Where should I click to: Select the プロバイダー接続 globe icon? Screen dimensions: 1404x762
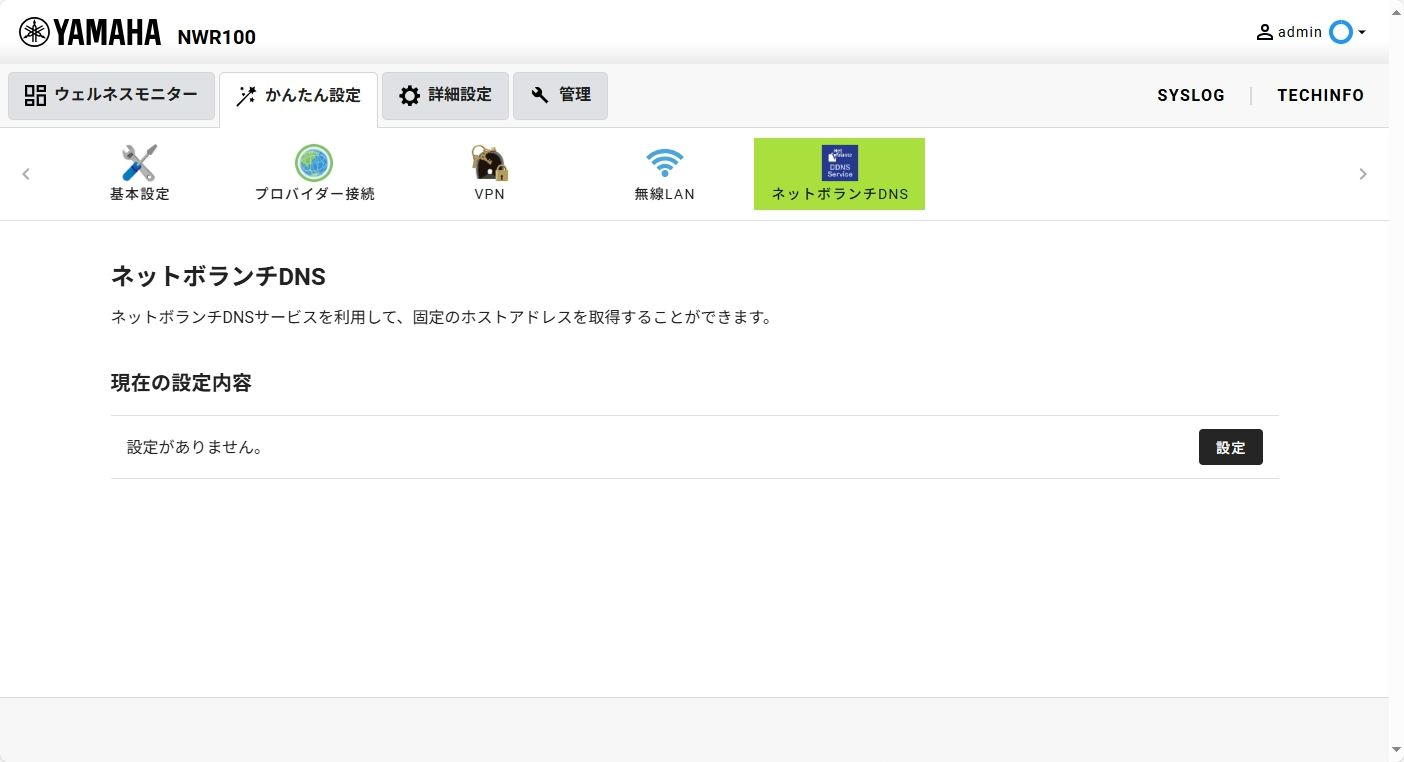pyautogui.click(x=314, y=163)
